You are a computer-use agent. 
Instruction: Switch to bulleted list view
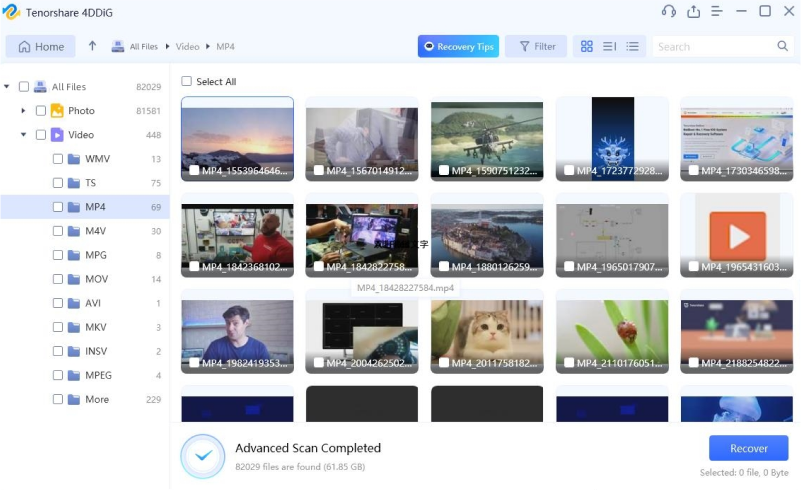pos(632,46)
